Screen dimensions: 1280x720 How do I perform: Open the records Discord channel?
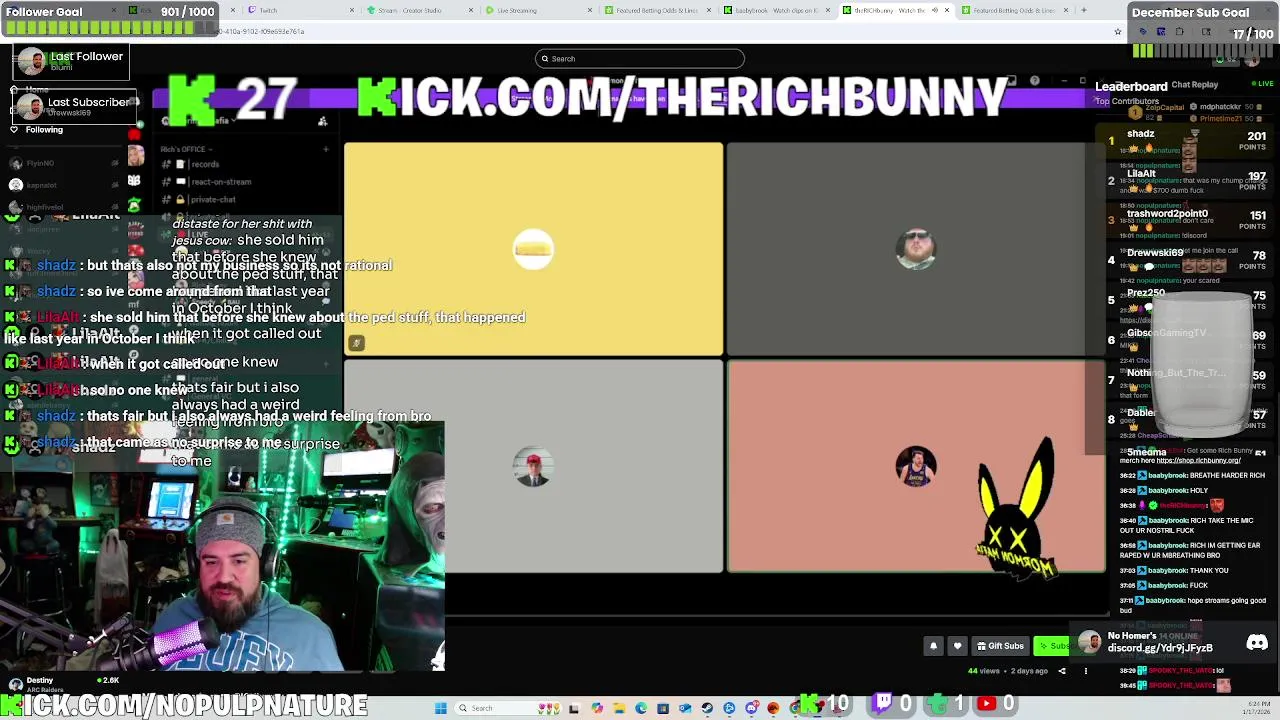tap(205, 164)
